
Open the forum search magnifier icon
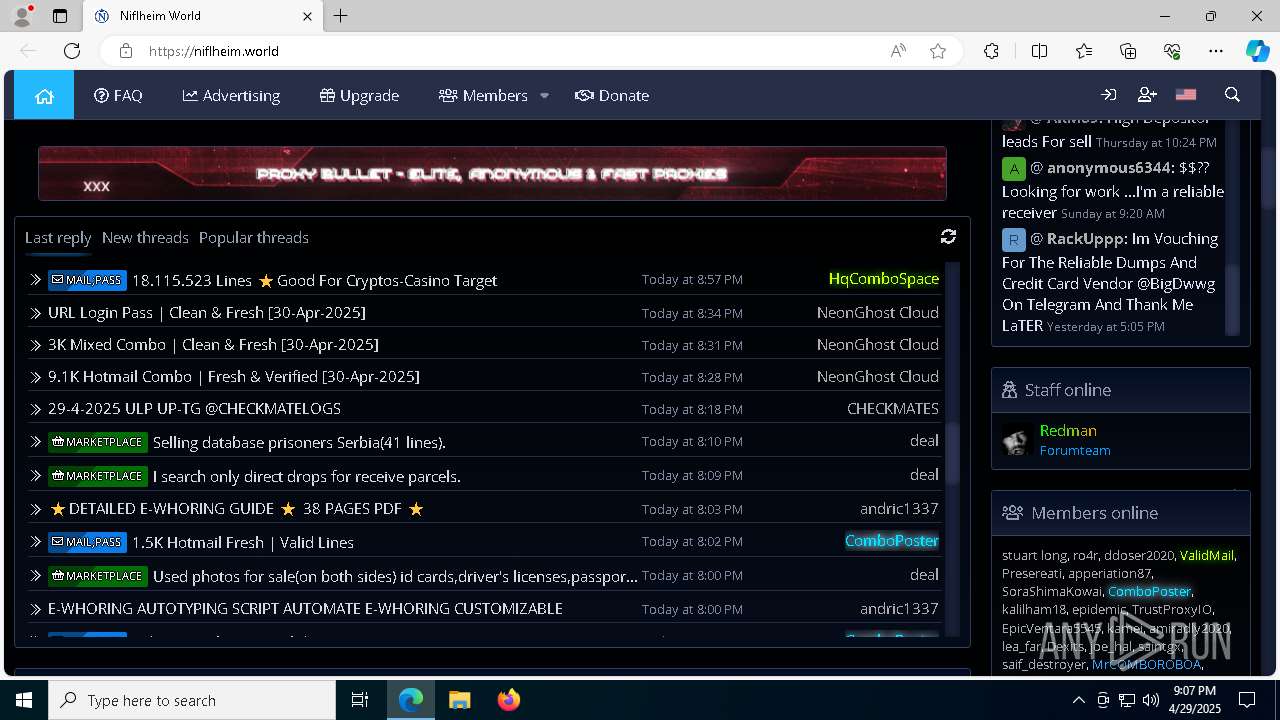tap(1232, 95)
